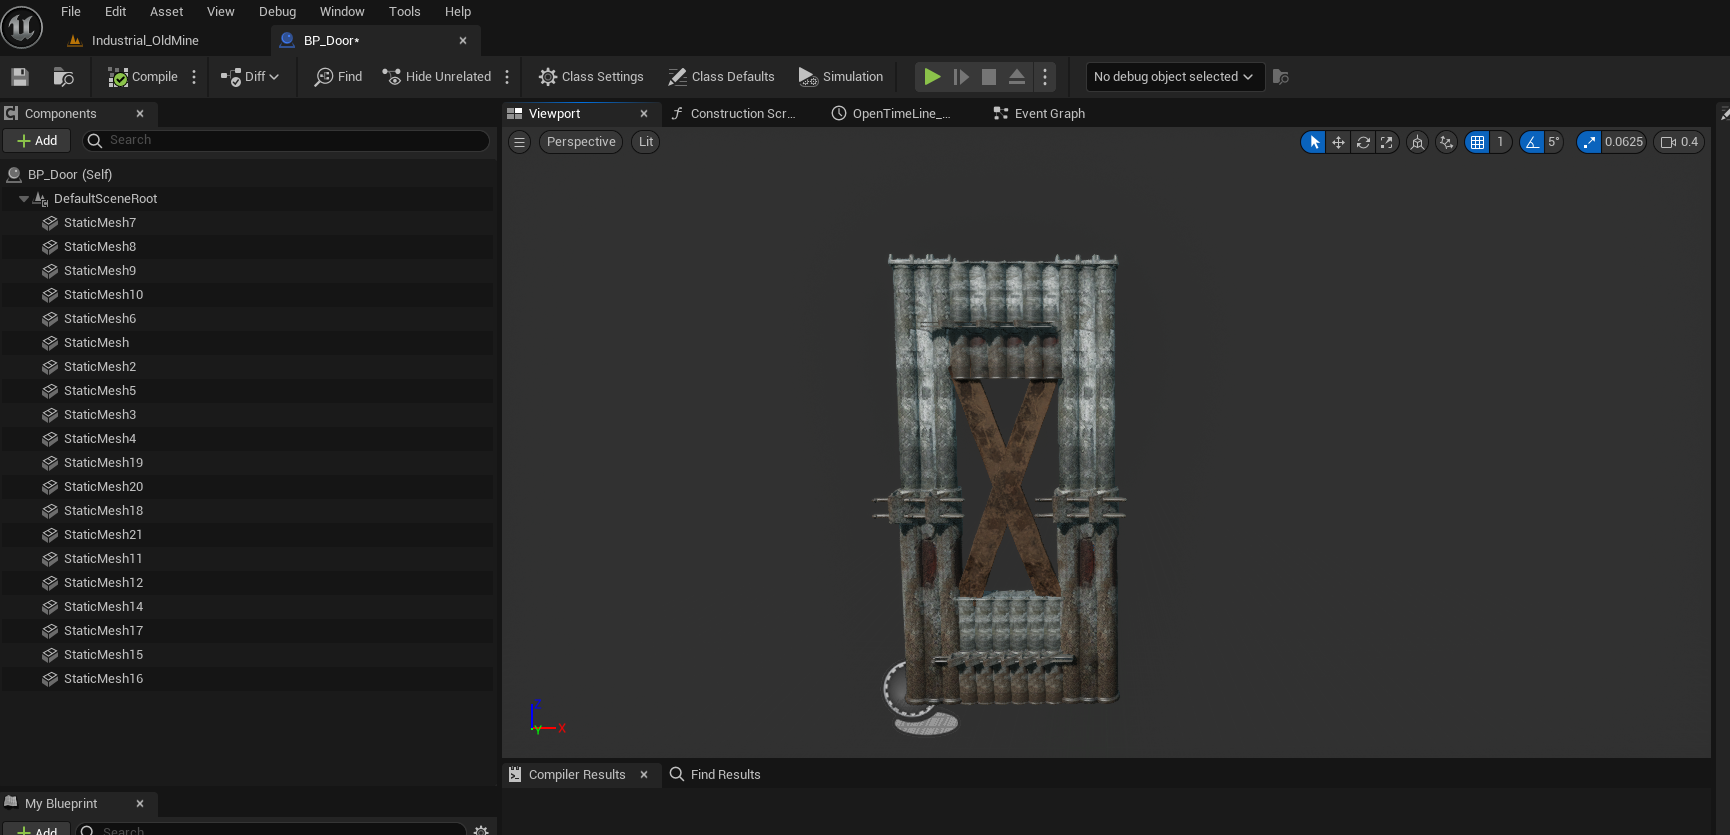Open the viewport hamburger options menu

click(x=519, y=142)
